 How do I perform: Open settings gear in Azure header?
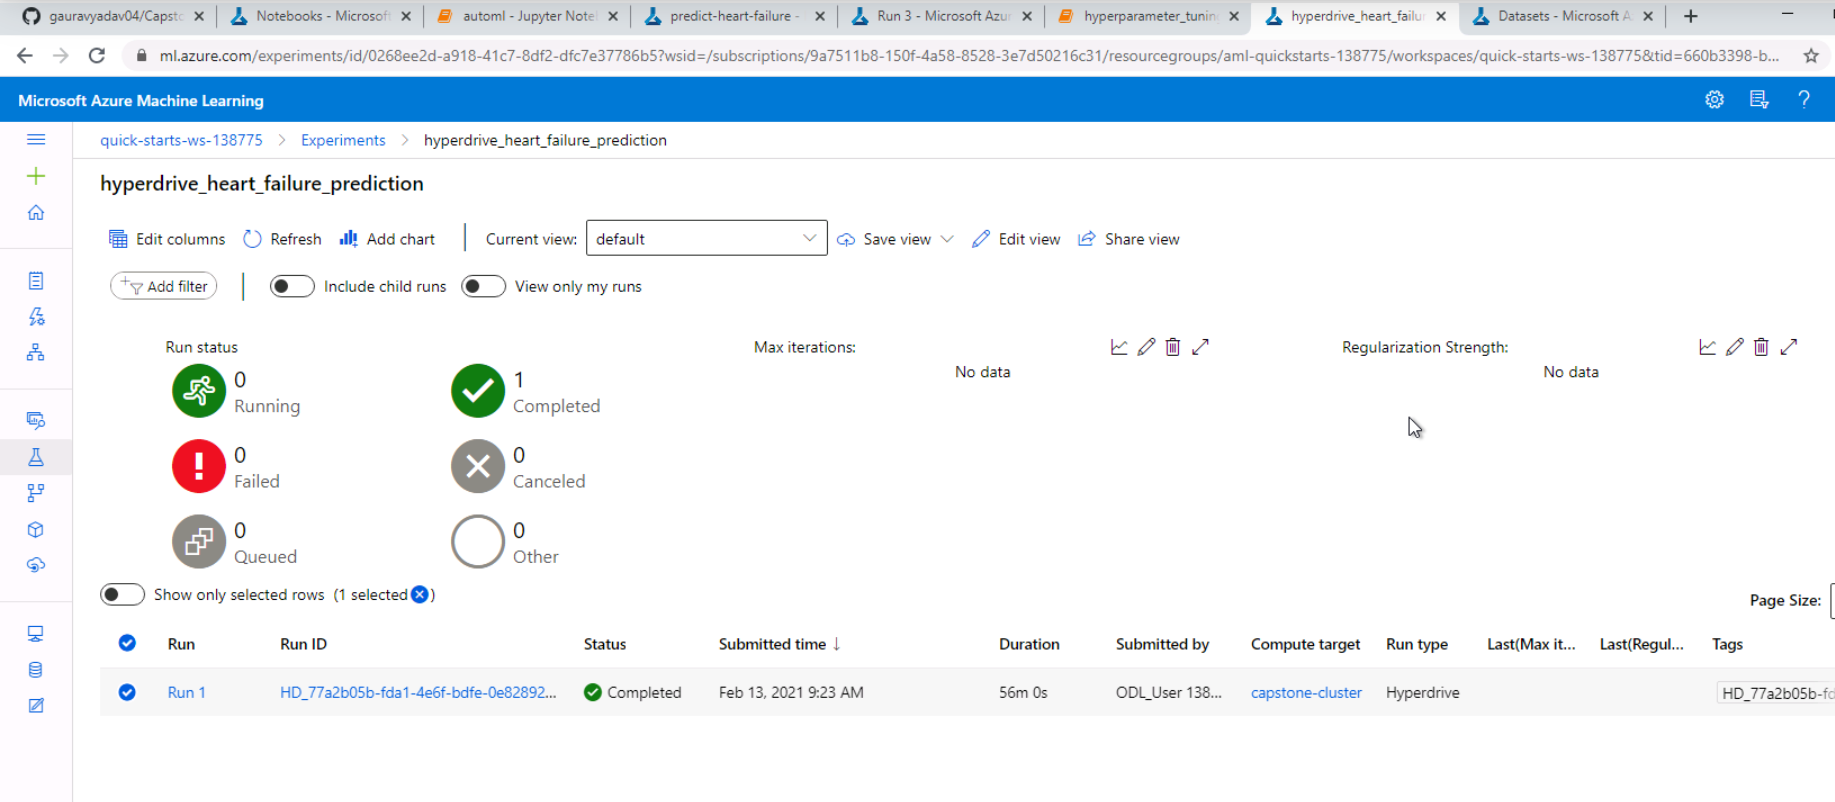coord(1714,100)
